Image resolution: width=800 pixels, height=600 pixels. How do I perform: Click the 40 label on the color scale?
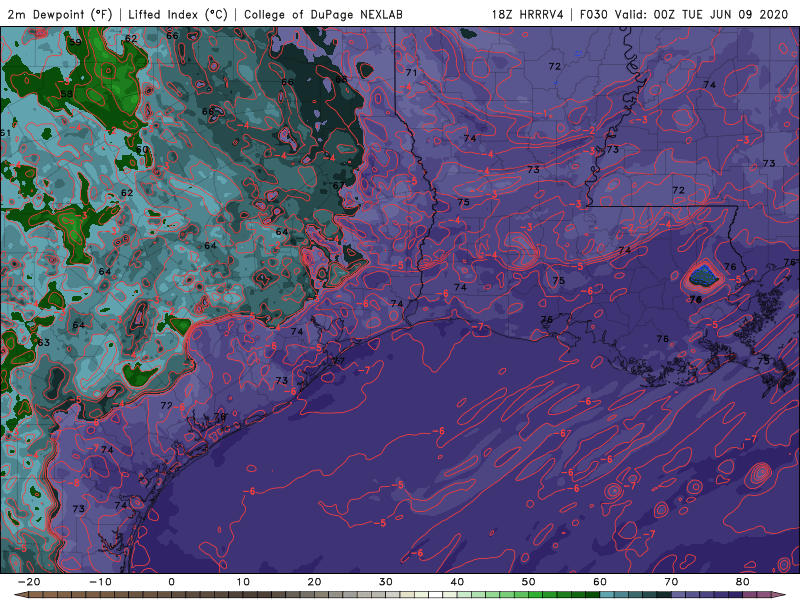(x=457, y=582)
